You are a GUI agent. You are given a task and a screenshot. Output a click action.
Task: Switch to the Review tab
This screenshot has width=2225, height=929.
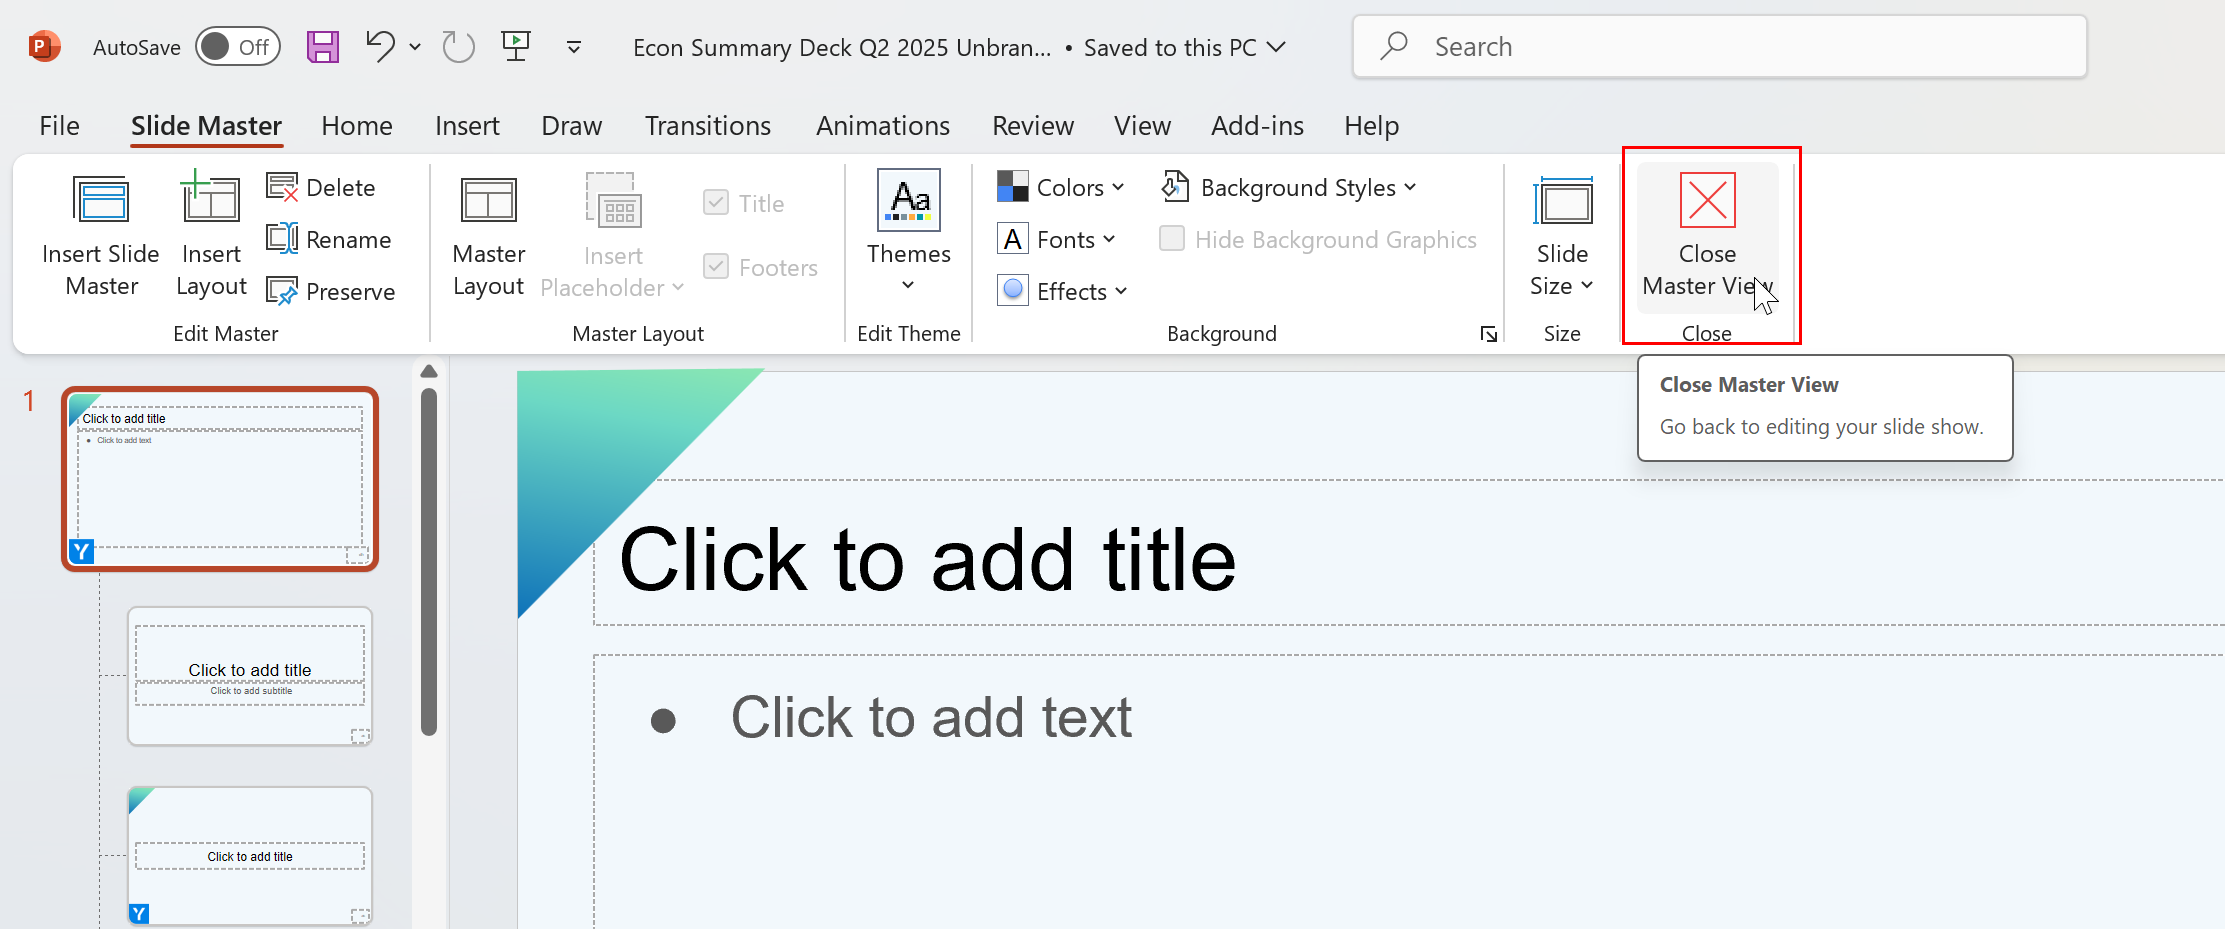pyautogui.click(x=1033, y=126)
